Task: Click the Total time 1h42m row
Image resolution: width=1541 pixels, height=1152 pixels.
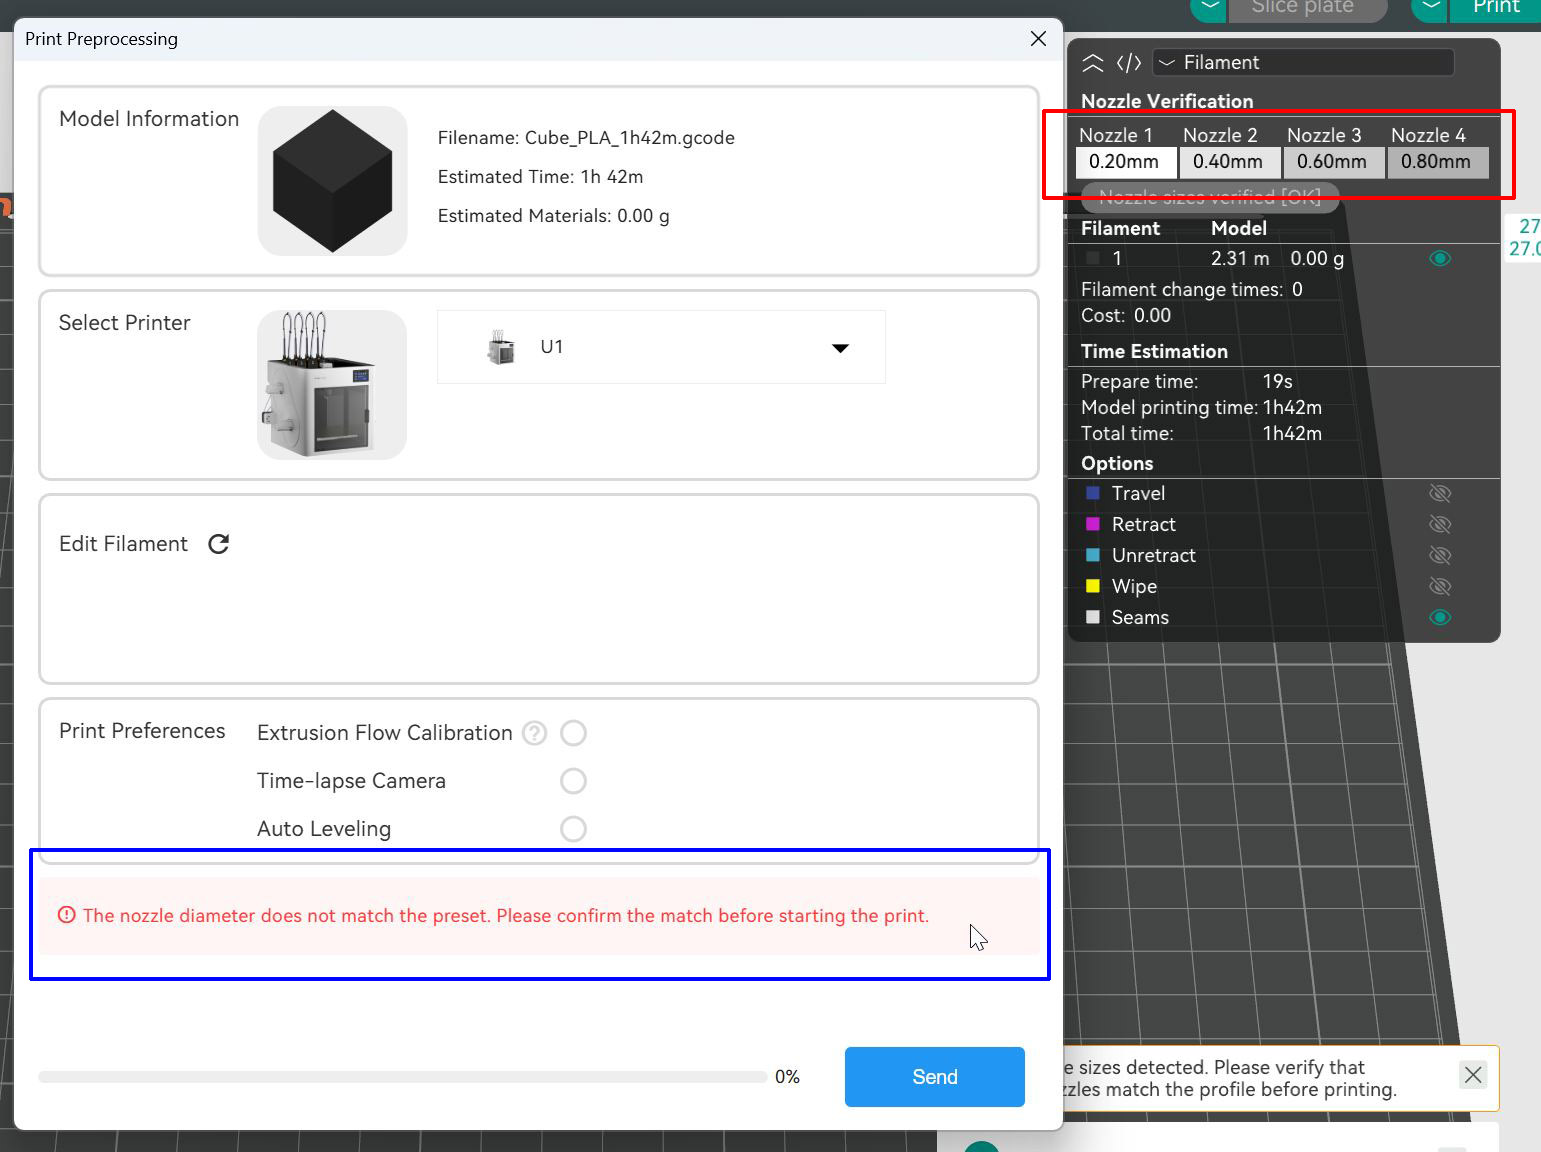Action: [x=1201, y=433]
